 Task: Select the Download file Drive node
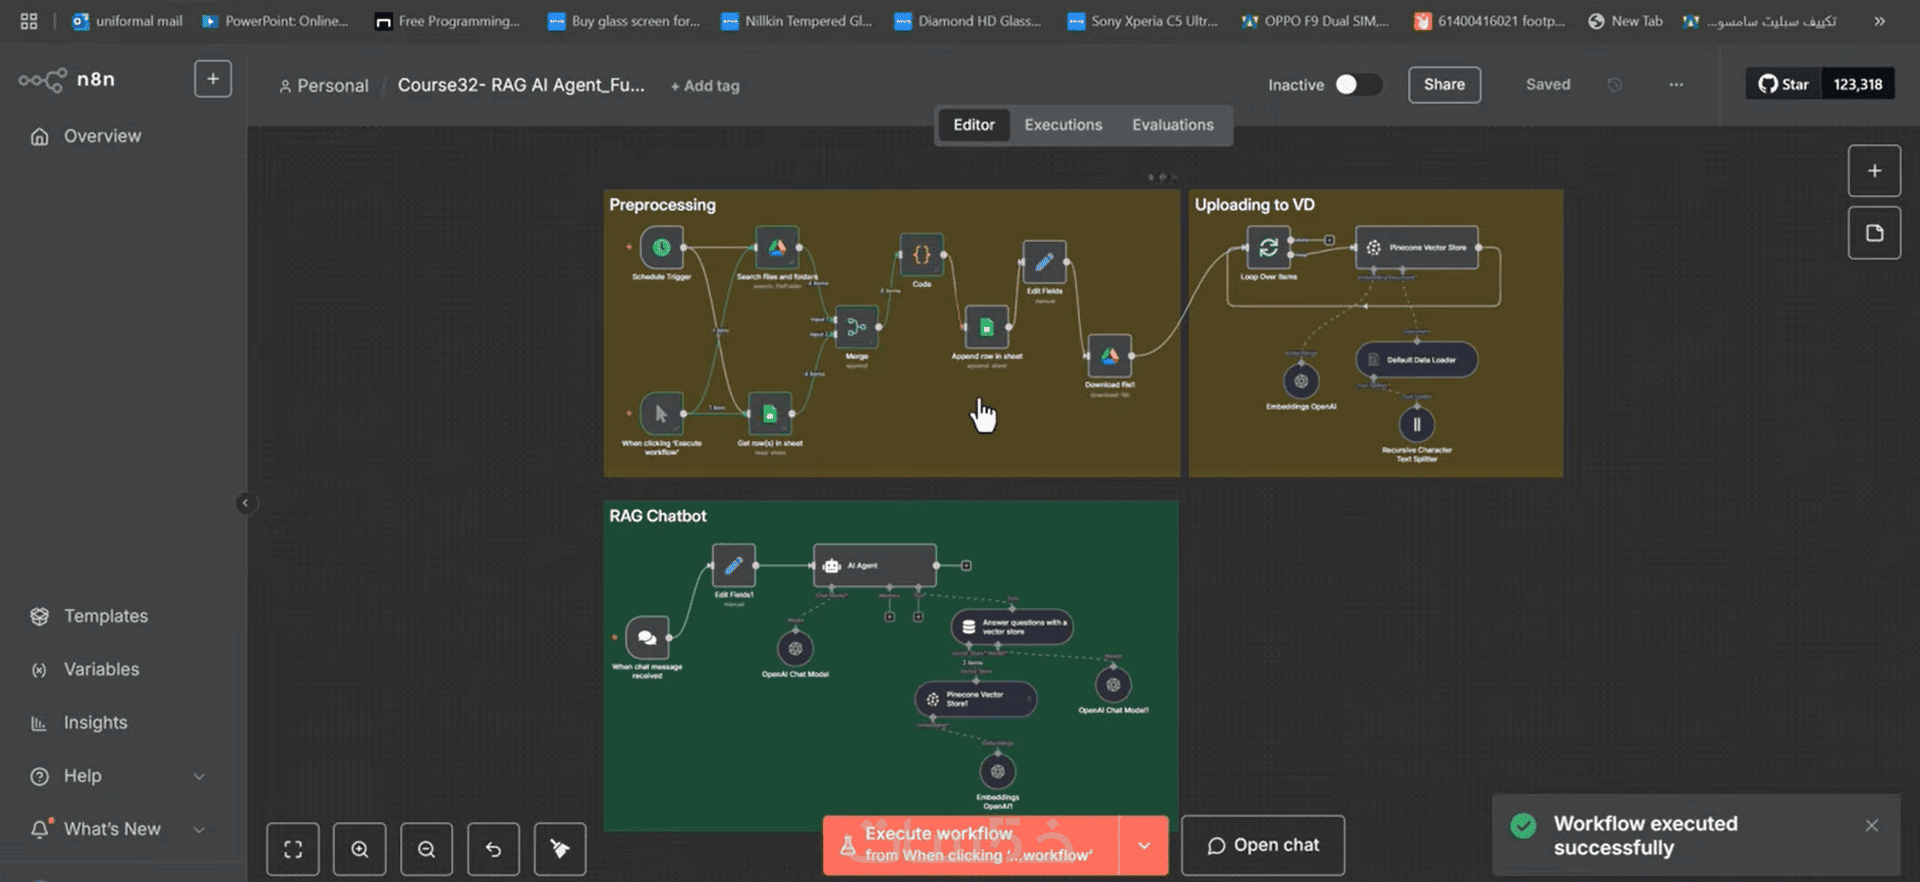point(1109,355)
